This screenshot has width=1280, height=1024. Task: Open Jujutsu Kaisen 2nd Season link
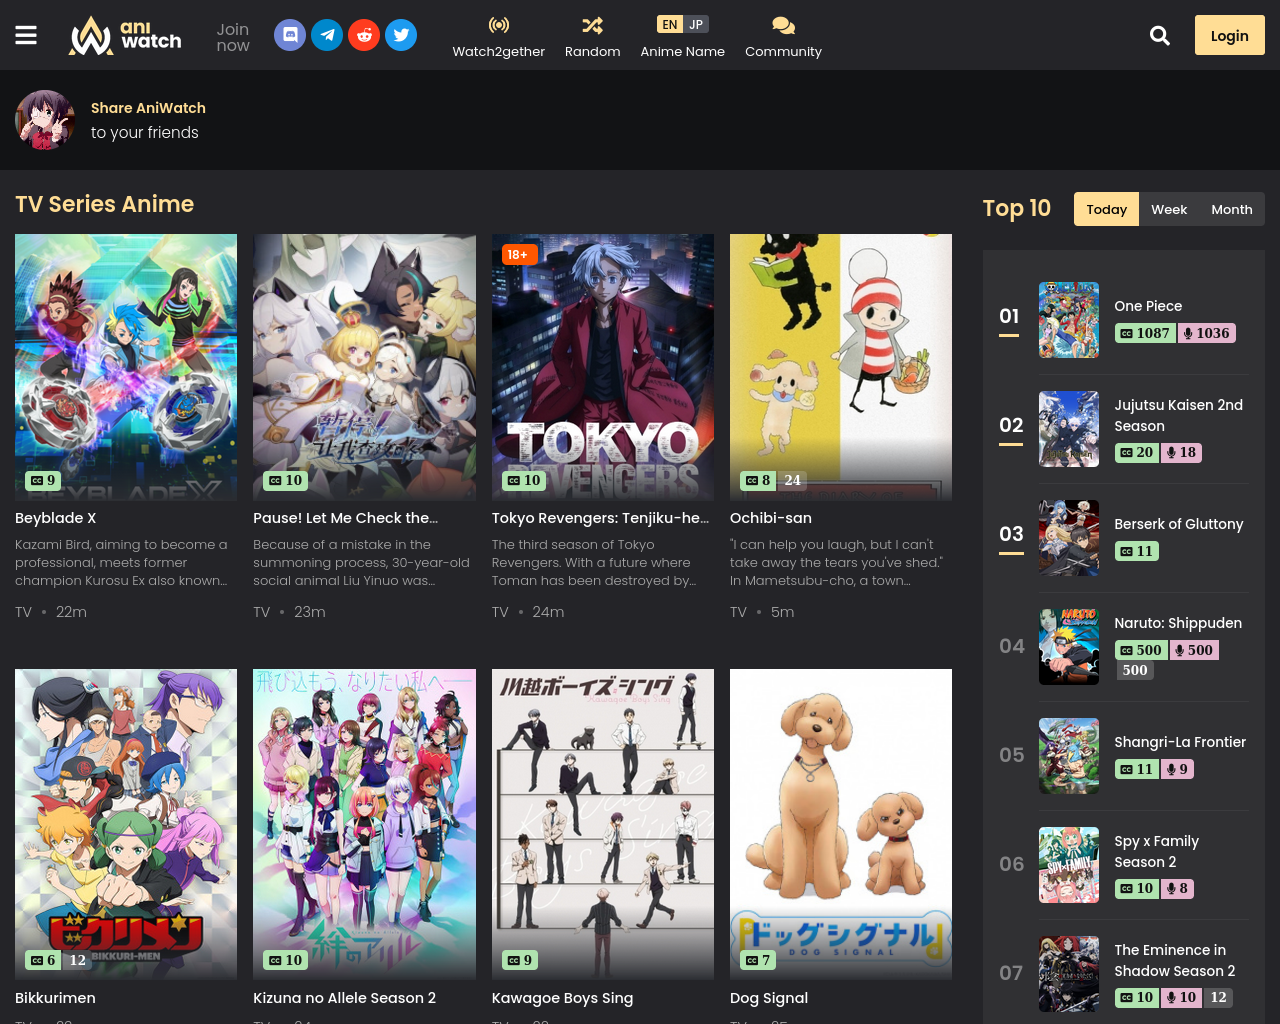[x=1179, y=415]
